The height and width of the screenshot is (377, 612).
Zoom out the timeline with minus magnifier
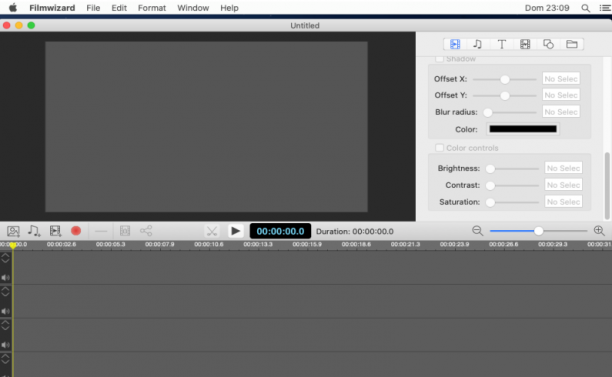pyautogui.click(x=477, y=231)
